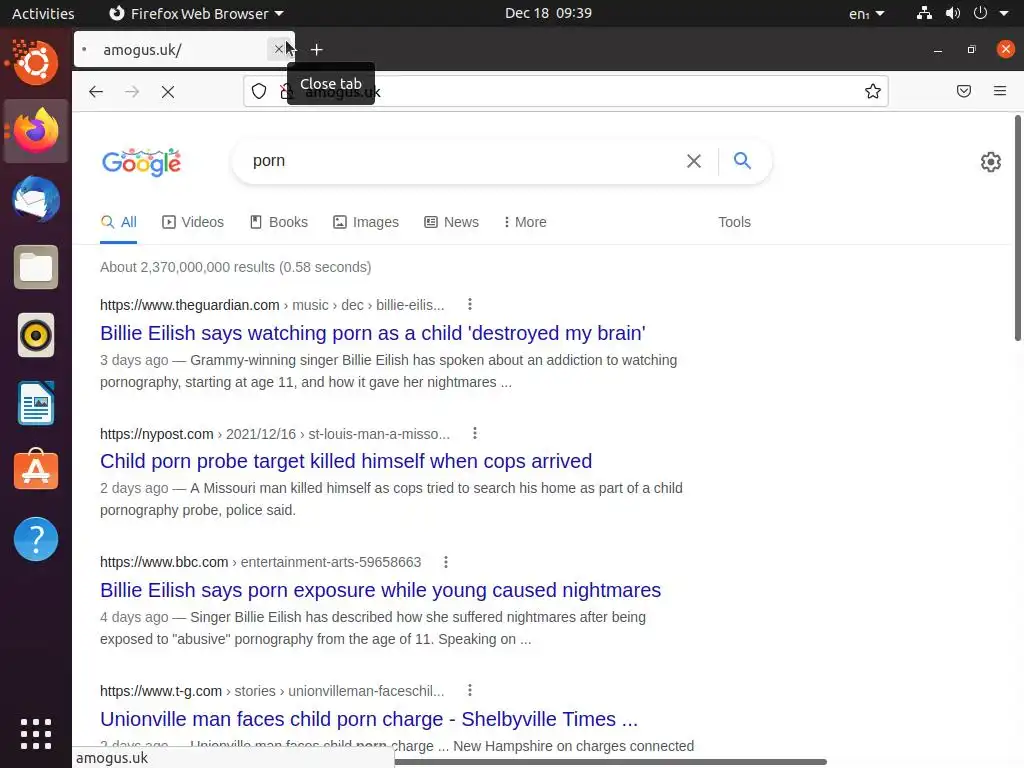Close the amogus.uk tab

(279, 49)
